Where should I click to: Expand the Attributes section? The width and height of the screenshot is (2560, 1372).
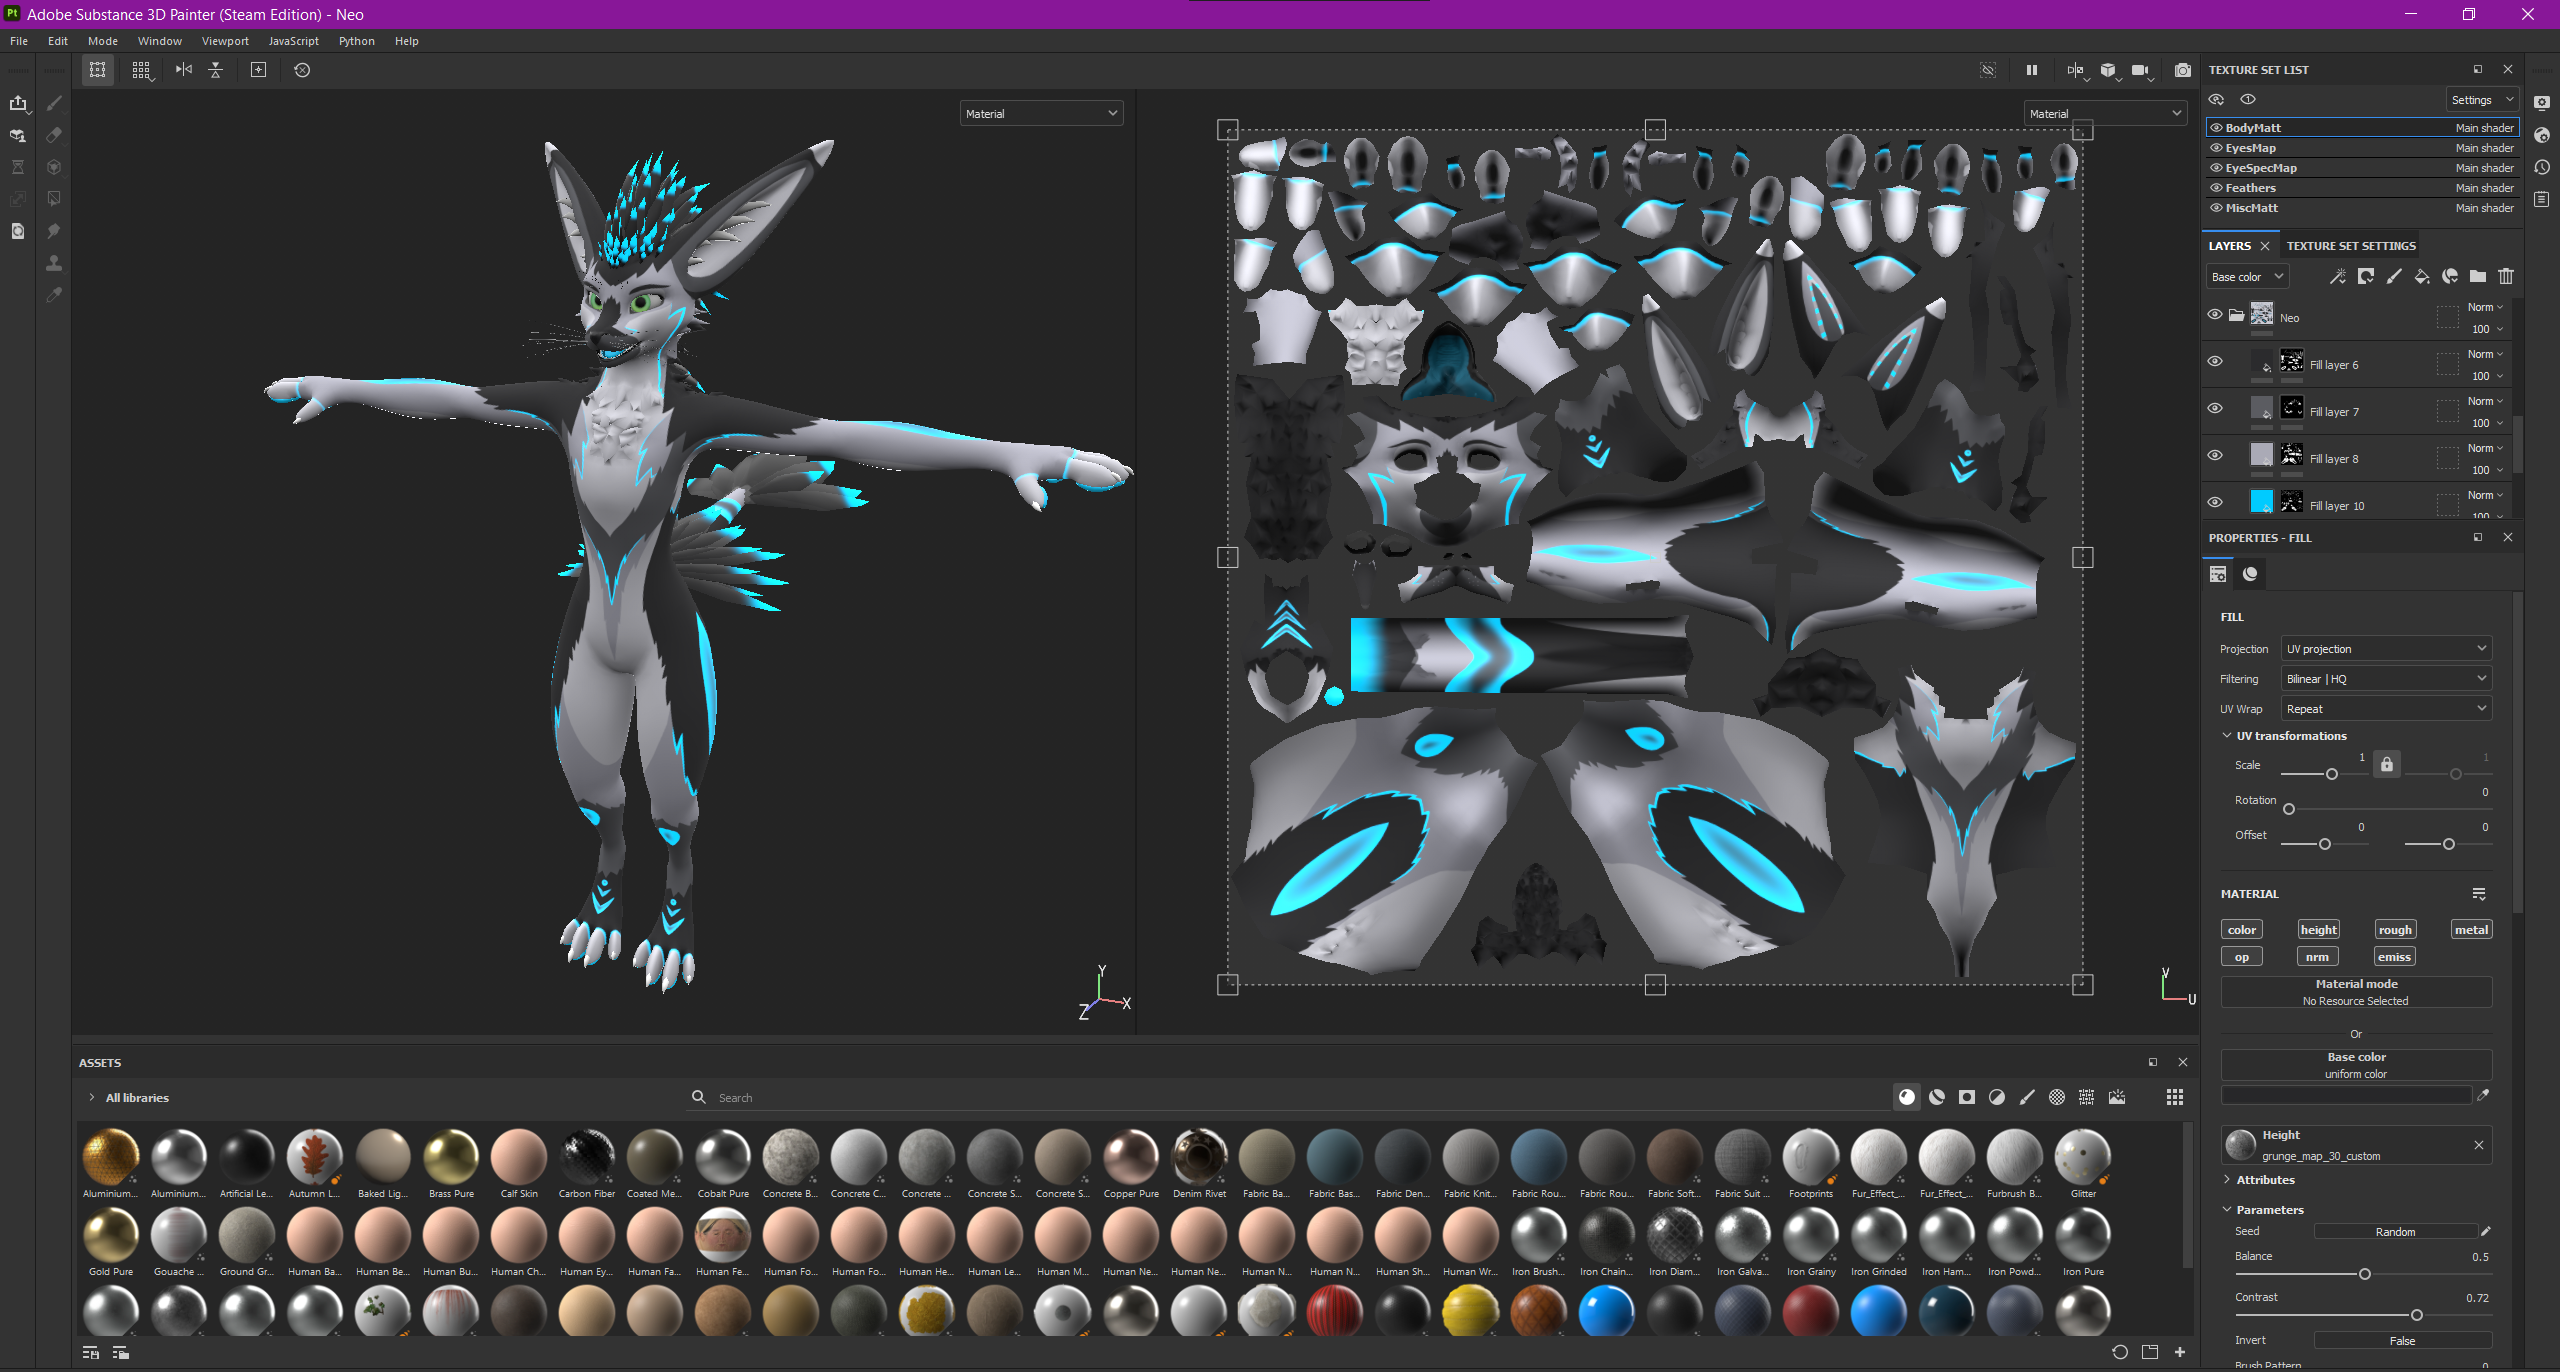(2227, 1180)
